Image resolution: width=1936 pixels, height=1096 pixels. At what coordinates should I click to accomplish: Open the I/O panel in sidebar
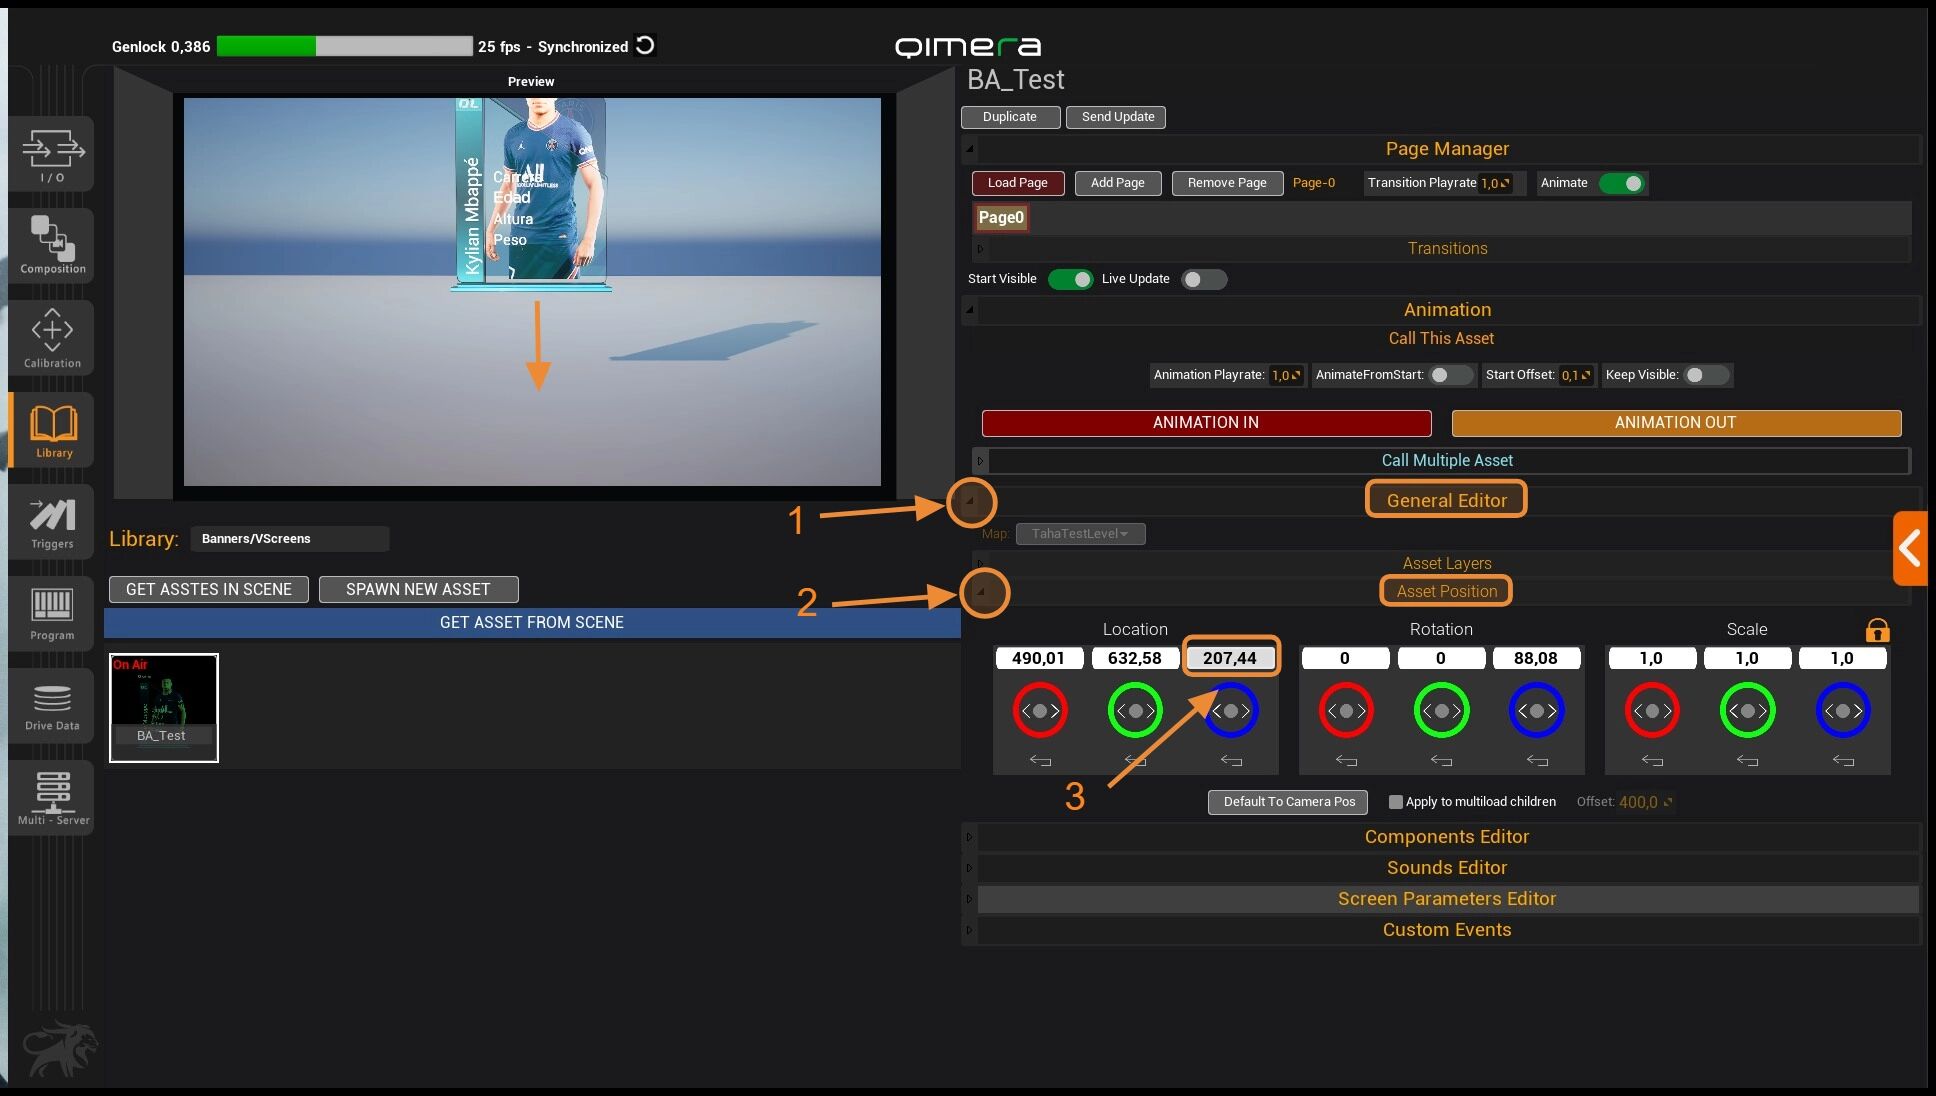(52, 154)
